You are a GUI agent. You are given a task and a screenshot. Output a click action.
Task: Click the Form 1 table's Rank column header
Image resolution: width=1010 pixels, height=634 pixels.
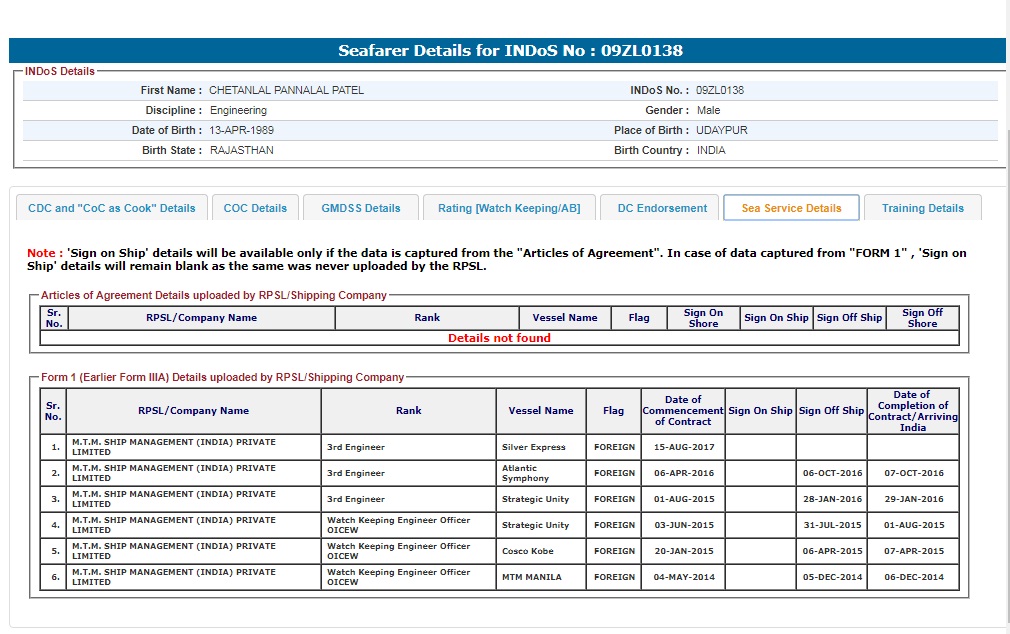408,410
